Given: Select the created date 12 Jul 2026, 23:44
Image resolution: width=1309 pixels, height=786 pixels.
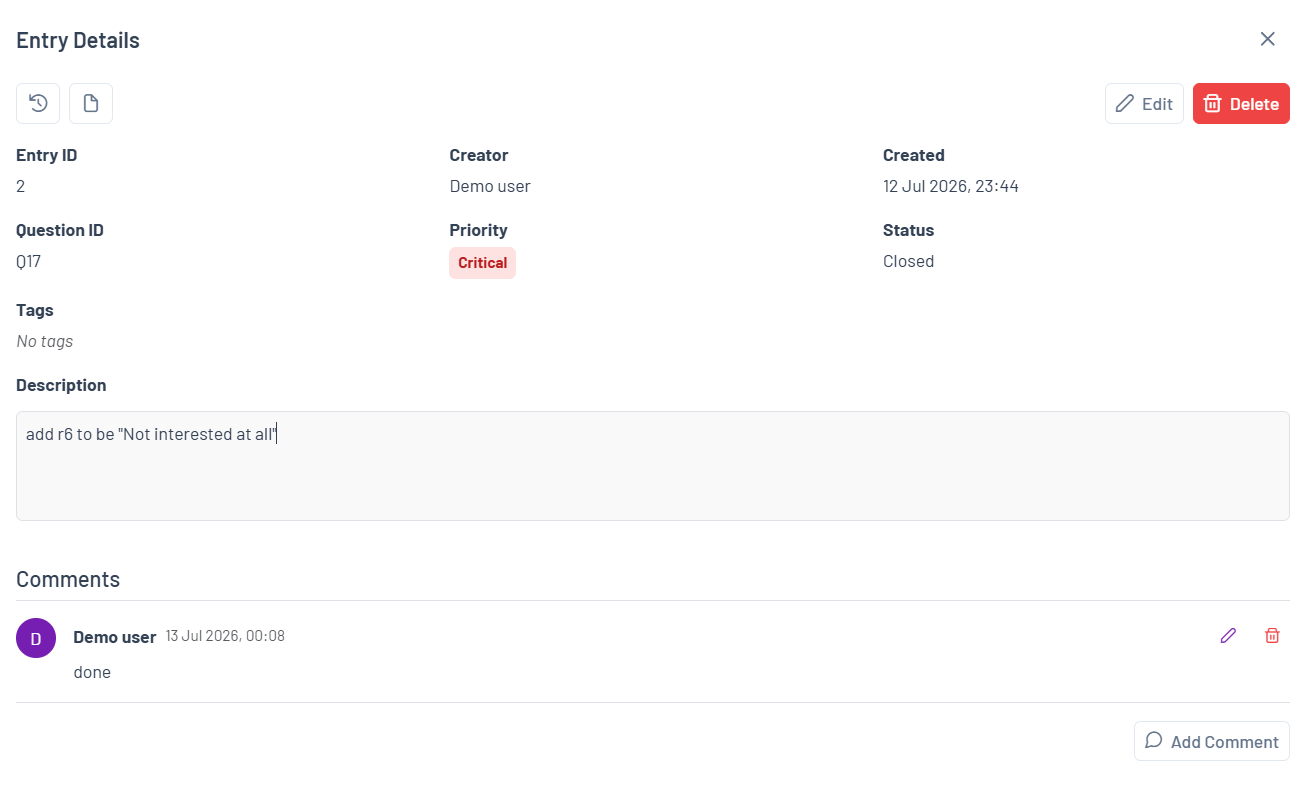Looking at the screenshot, I should click(x=951, y=186).
